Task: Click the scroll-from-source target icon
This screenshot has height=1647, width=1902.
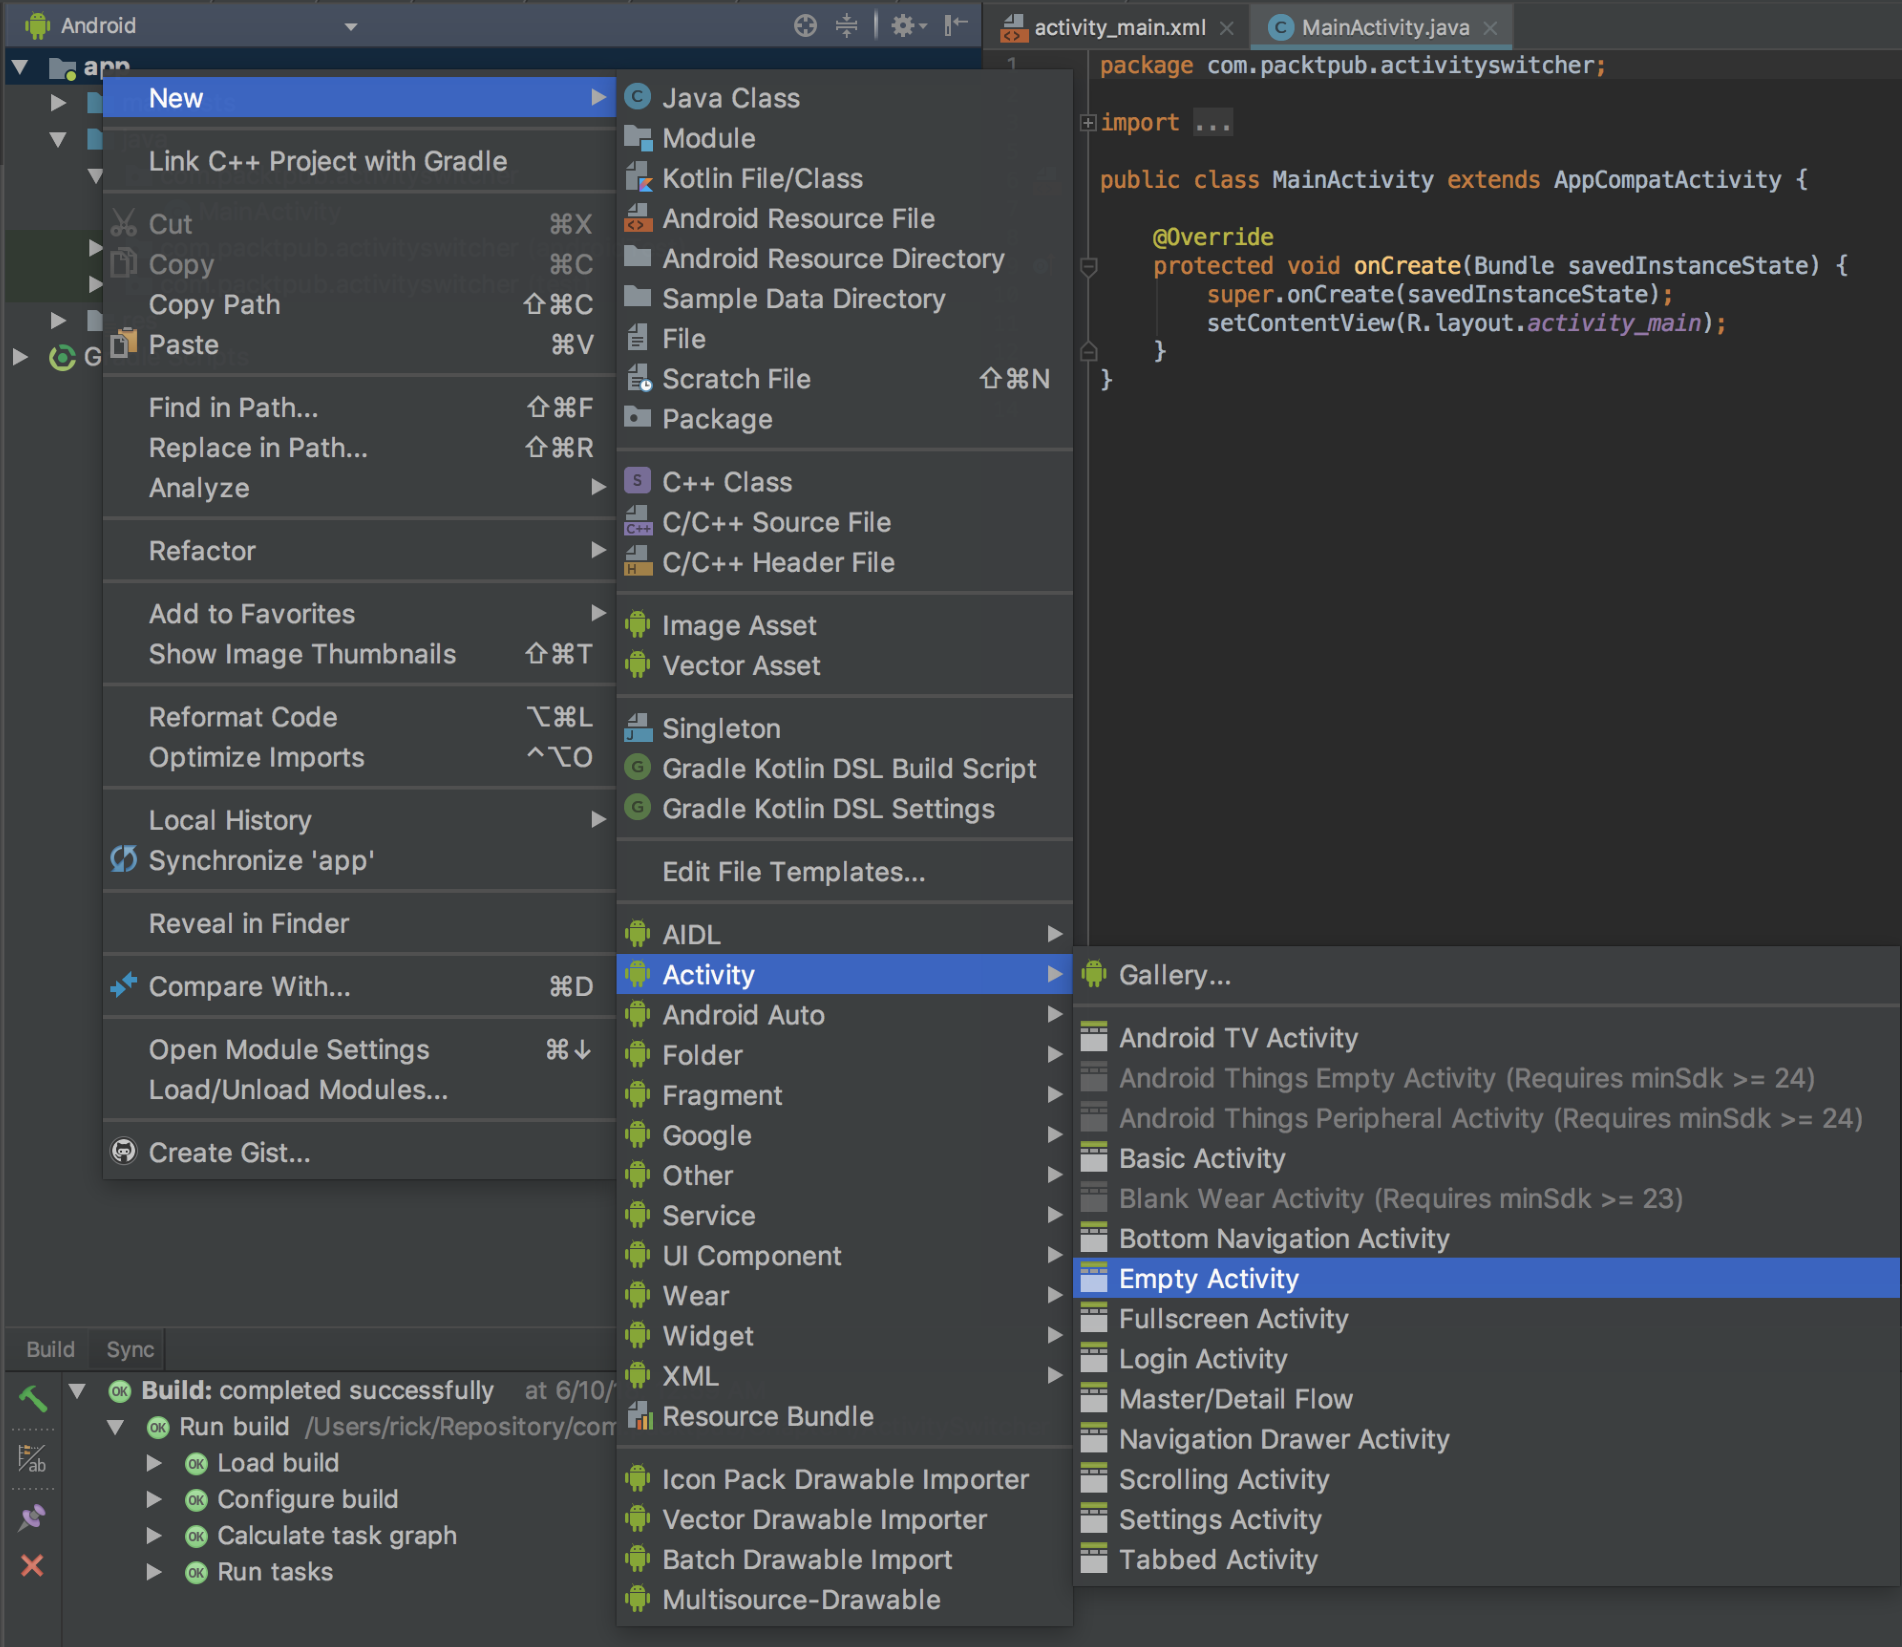Action: 805,26
